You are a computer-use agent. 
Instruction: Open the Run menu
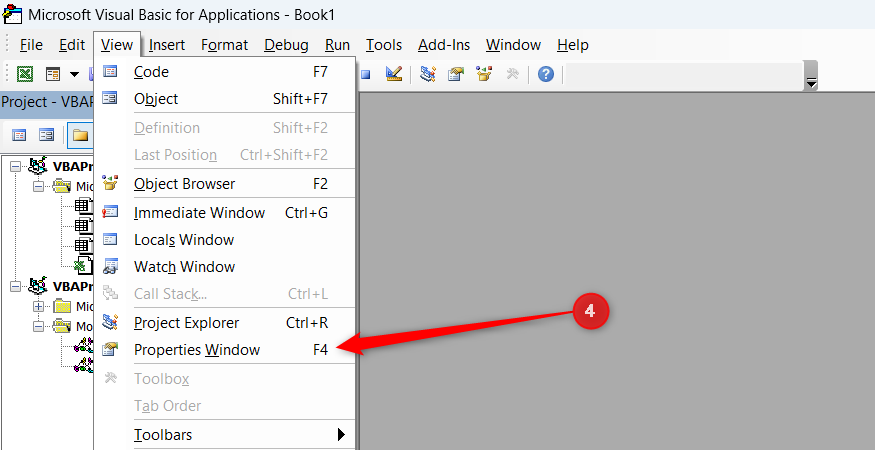337,45
